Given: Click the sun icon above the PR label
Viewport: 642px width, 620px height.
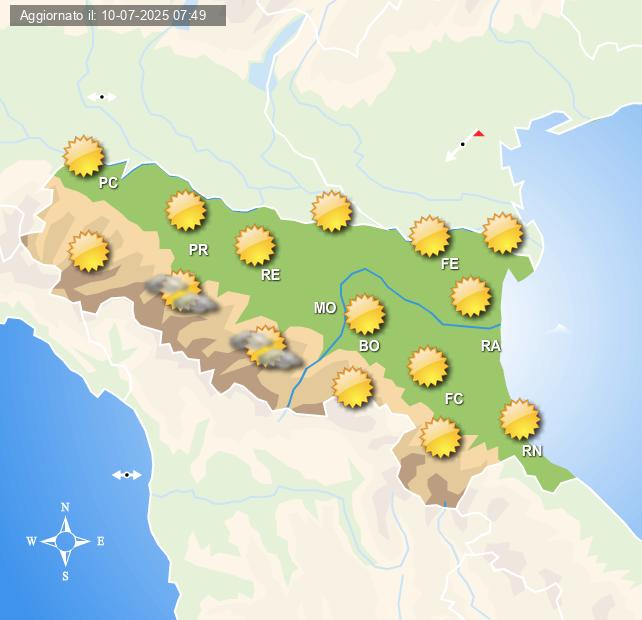Looking at the screenshot, I should click(186, 211).
